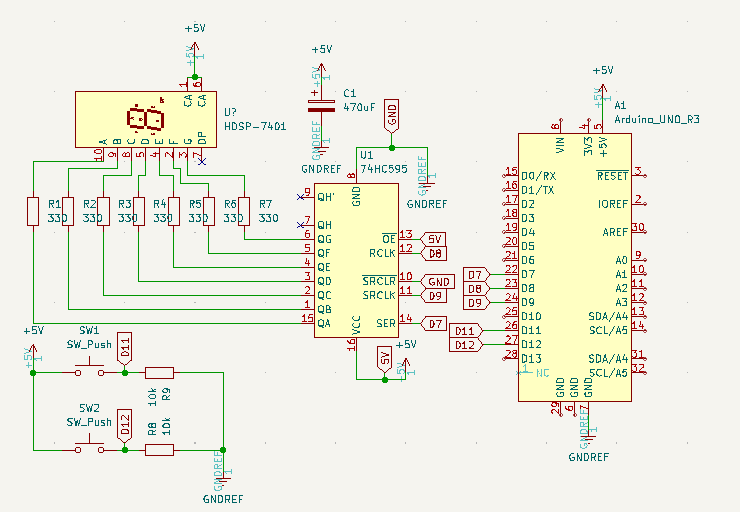
Task: Click the C1 capacitor symbol
Action: point(321,106)
